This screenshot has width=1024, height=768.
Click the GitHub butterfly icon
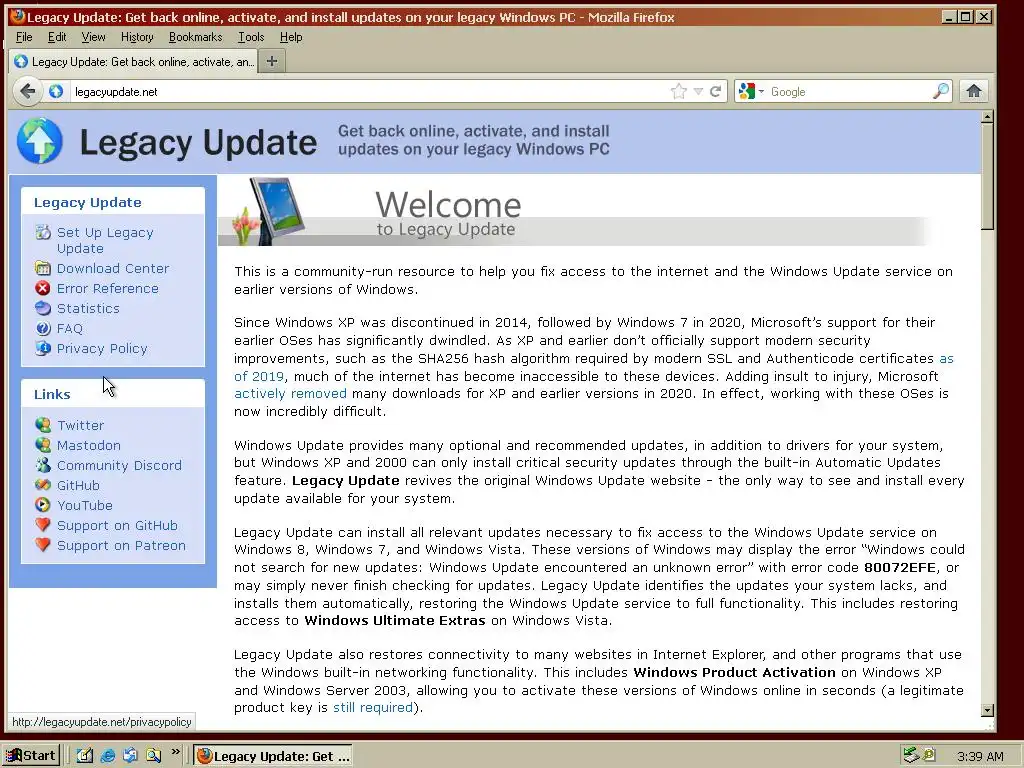tap(43, 485)
